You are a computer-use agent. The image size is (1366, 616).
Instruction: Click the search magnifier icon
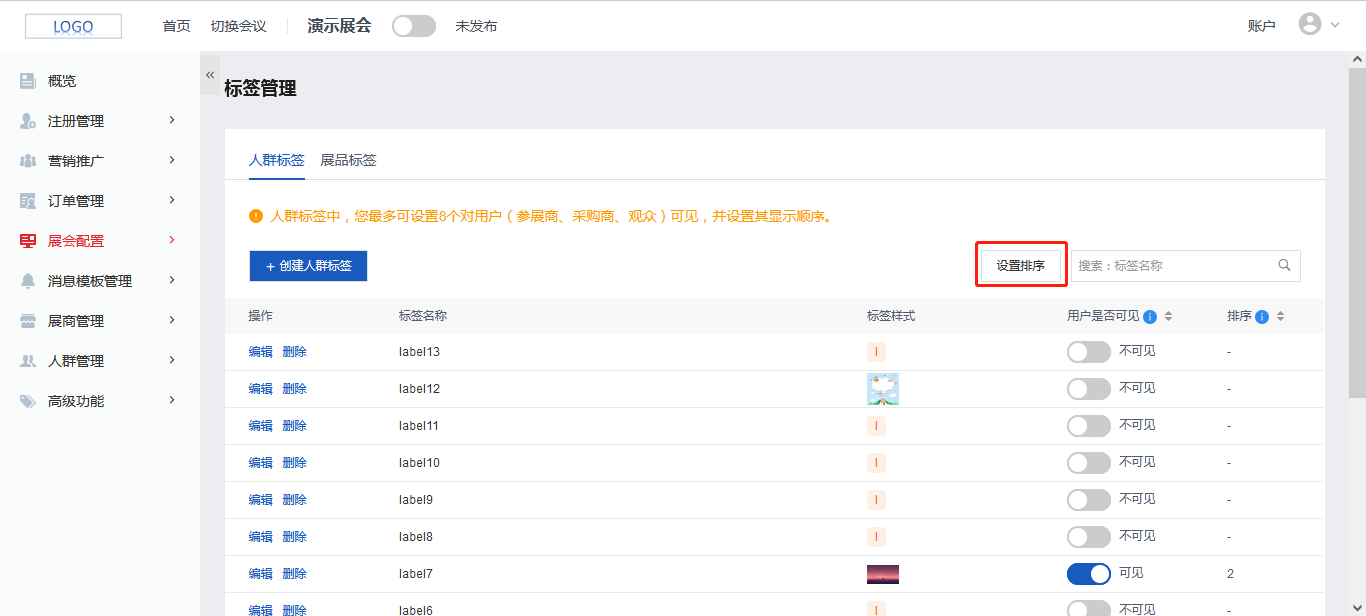click(x=1284, y=265)
